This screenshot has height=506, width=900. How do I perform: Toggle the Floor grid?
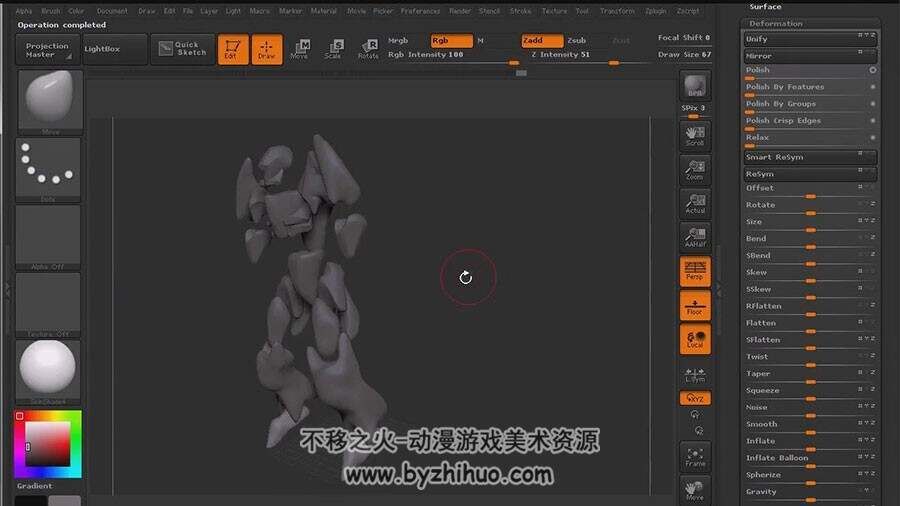pos(695,305)
